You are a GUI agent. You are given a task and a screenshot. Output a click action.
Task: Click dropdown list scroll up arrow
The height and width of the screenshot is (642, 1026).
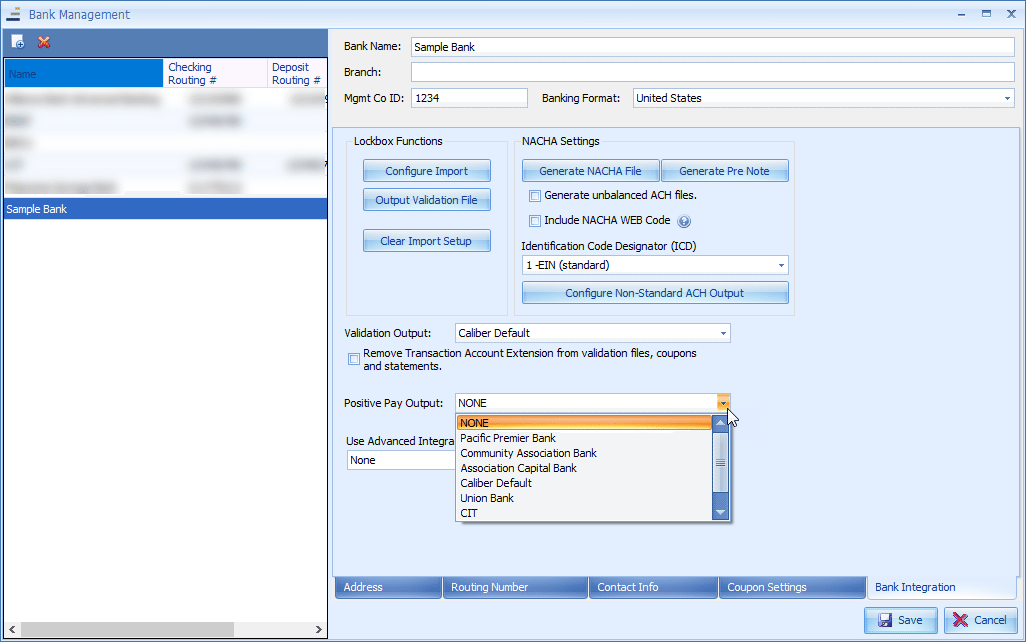[720, 423]
